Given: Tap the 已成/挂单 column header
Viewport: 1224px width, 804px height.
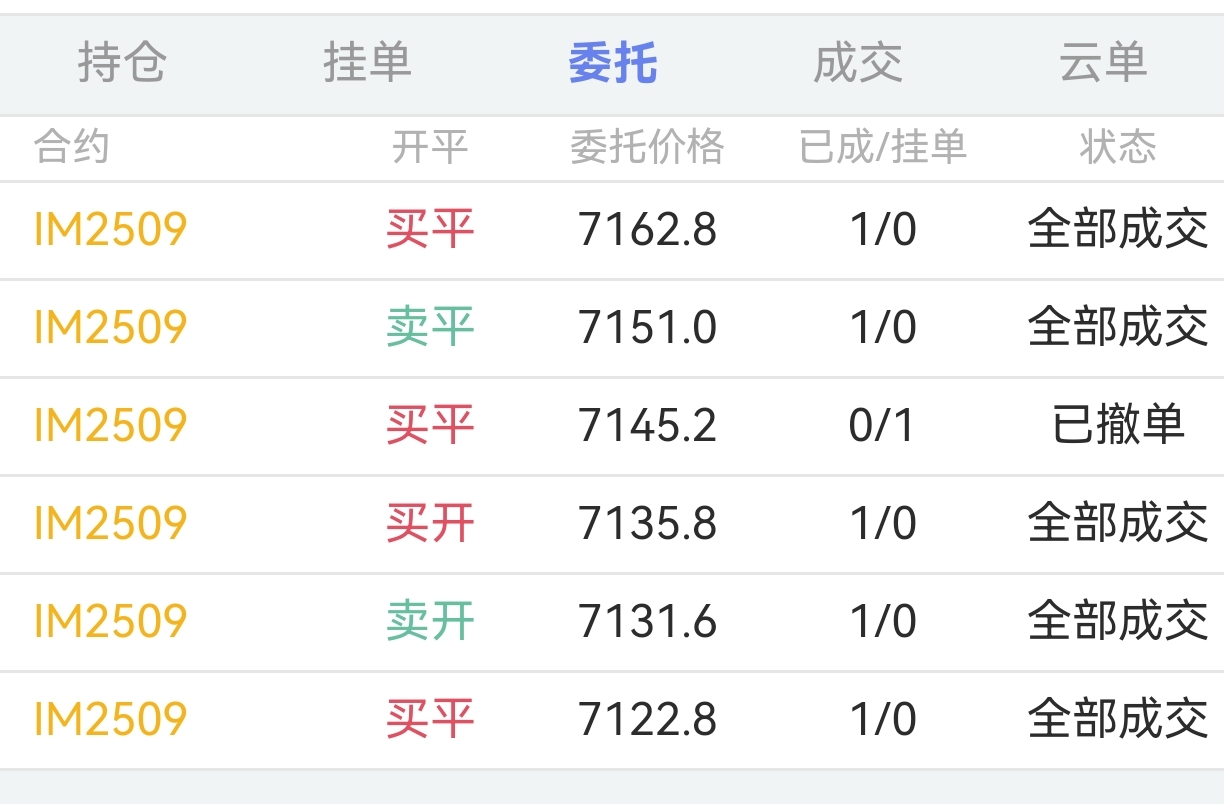Looking at the screenshot, I should click(x=883, y=147).
